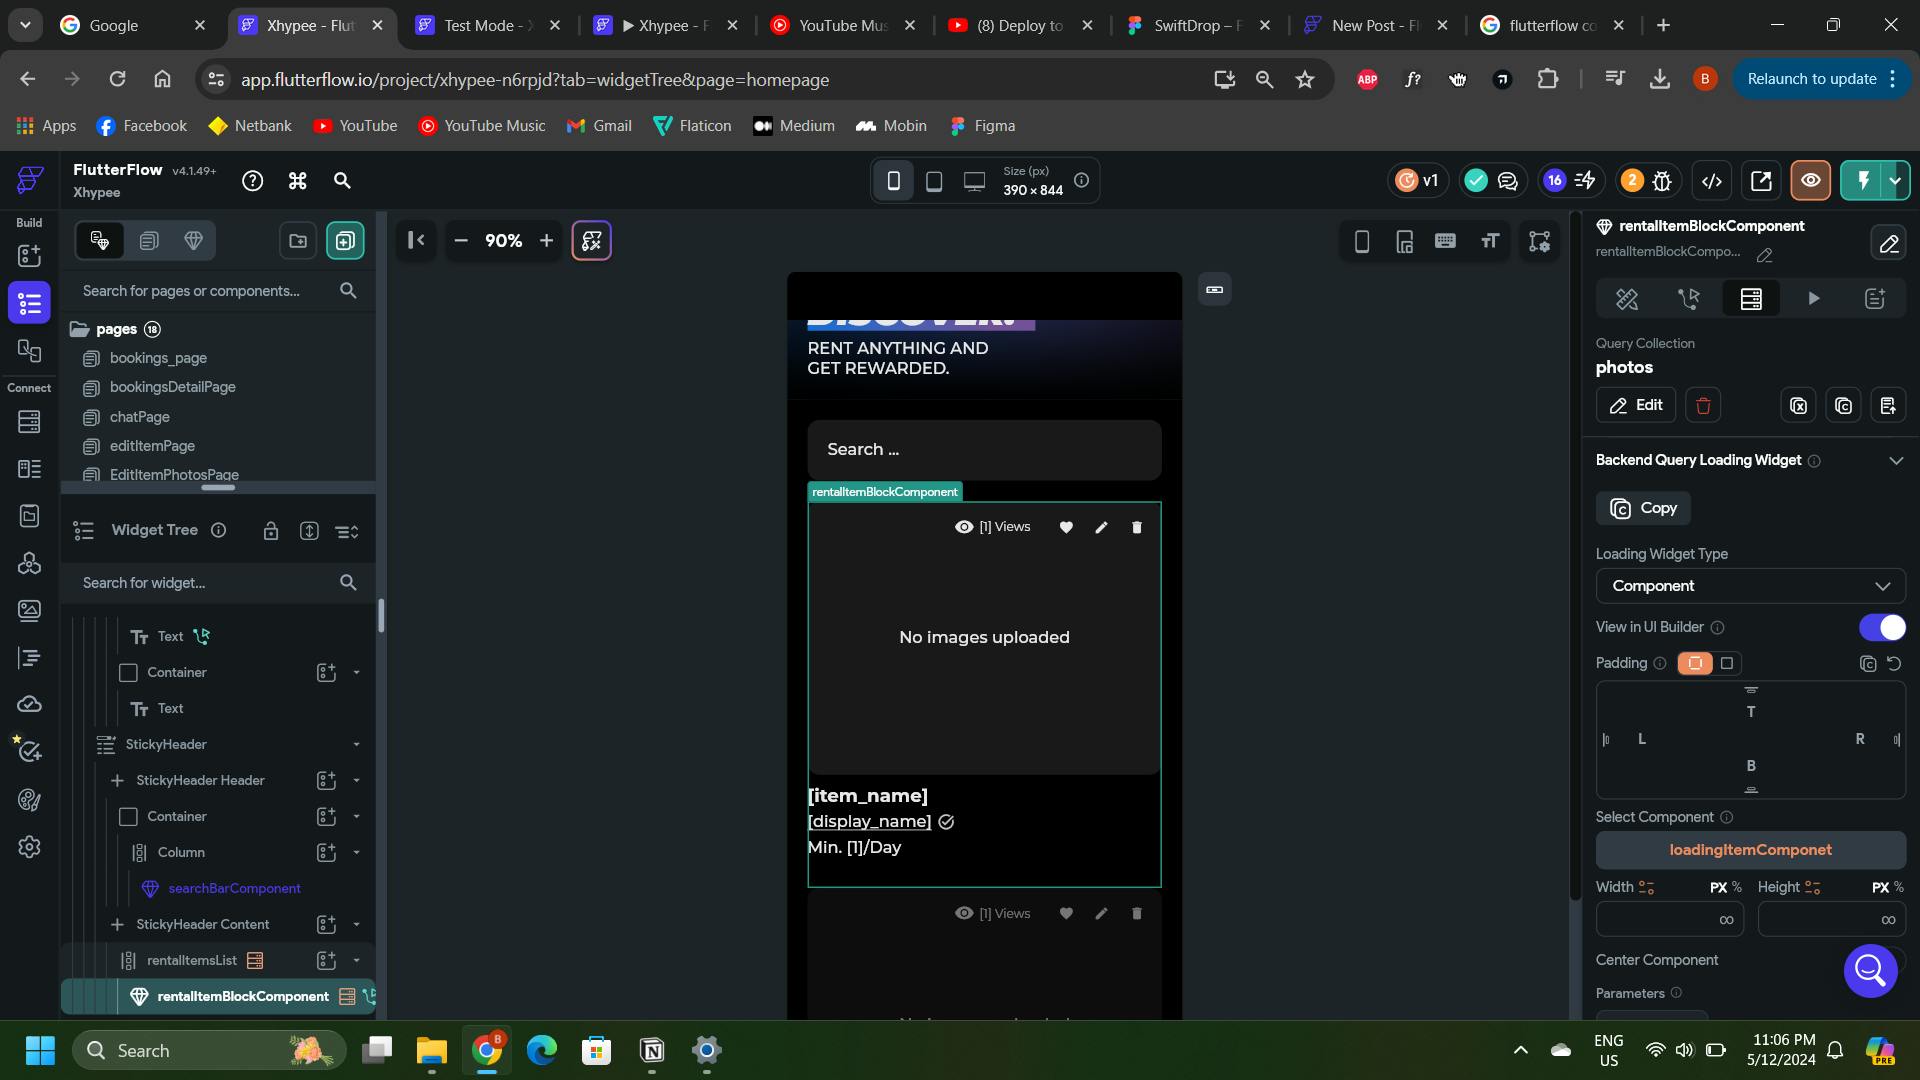Click the loadingItemComponet component button
The image size is (1920, 1080).
[x=1750, y=850]
